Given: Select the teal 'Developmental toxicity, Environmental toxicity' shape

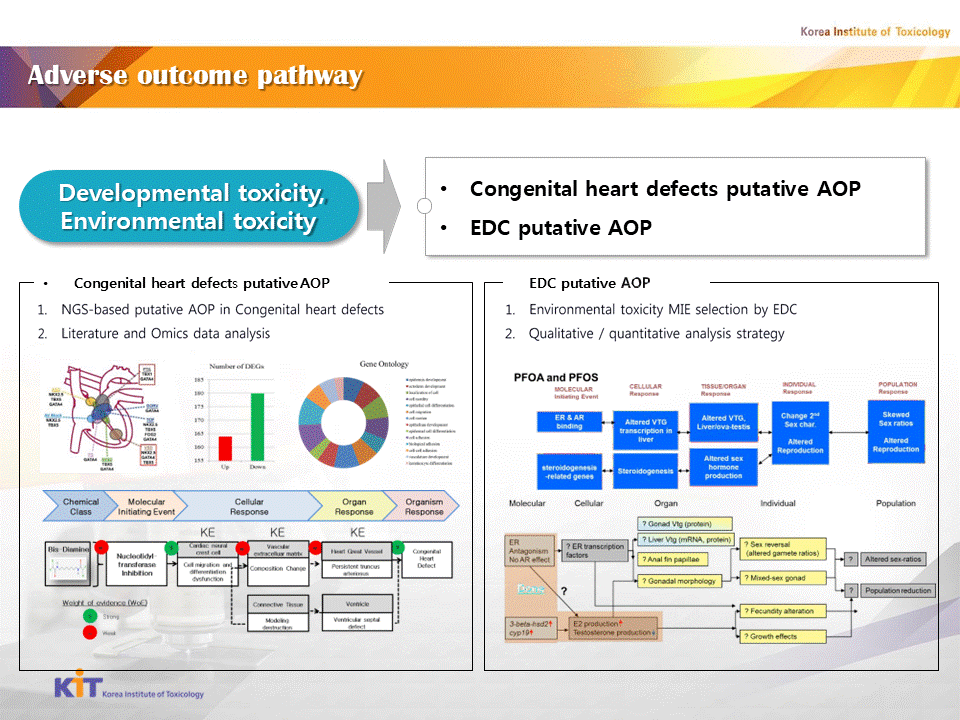Looking at the screenshot, I should (x=189, y=206).
